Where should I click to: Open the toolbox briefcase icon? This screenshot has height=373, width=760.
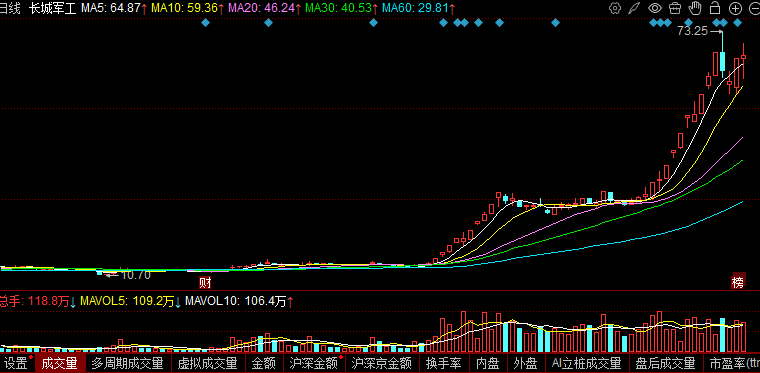(674, 8)
